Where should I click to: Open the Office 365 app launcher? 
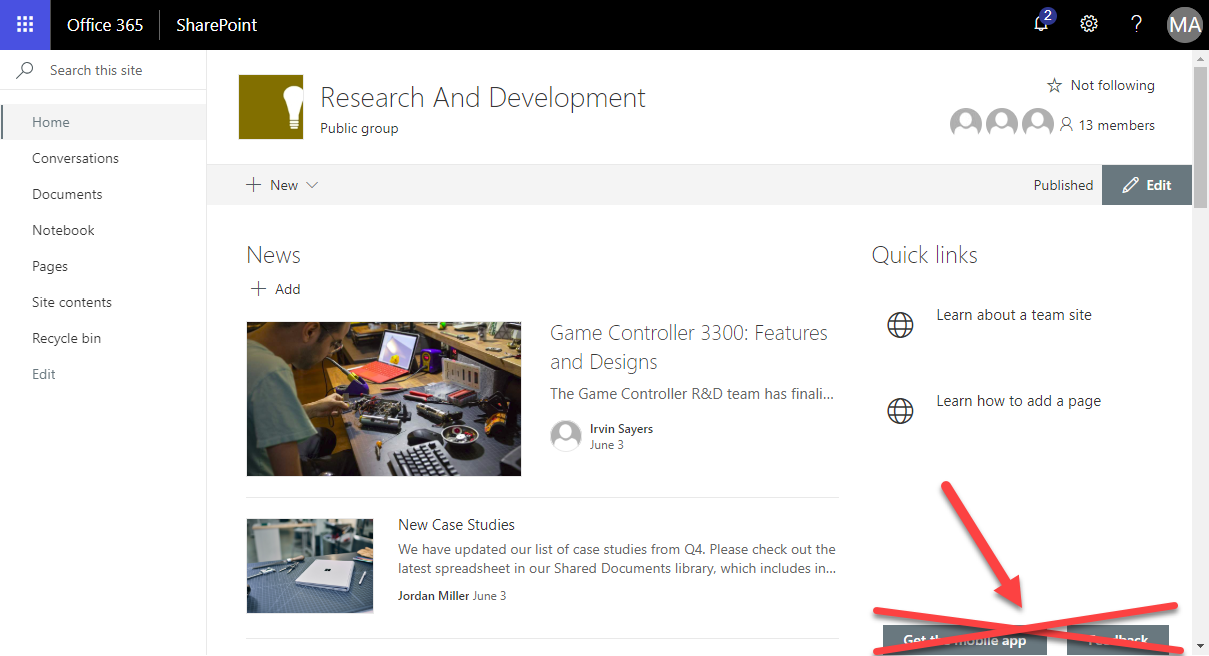(x=24, y=24)
